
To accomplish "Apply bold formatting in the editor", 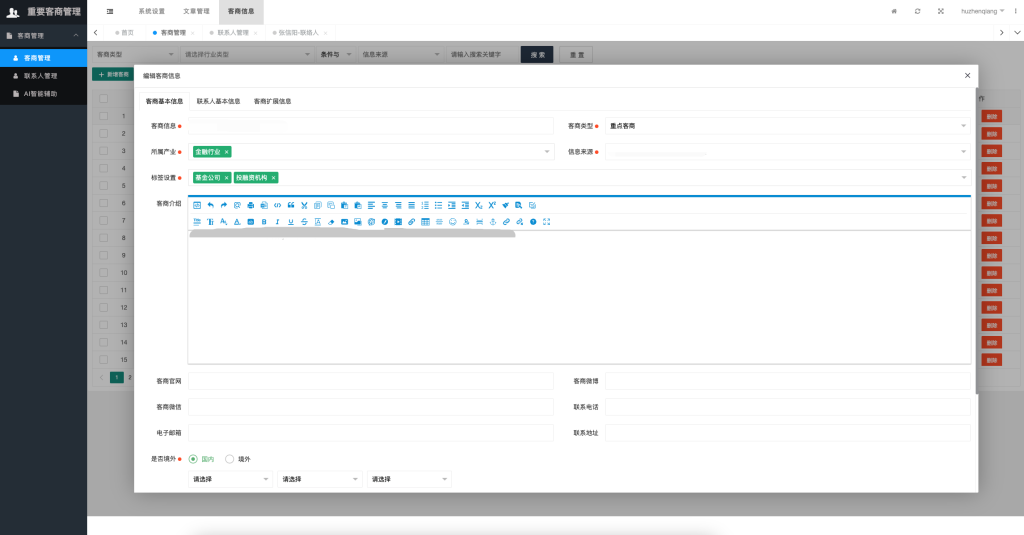I will 263,221.
